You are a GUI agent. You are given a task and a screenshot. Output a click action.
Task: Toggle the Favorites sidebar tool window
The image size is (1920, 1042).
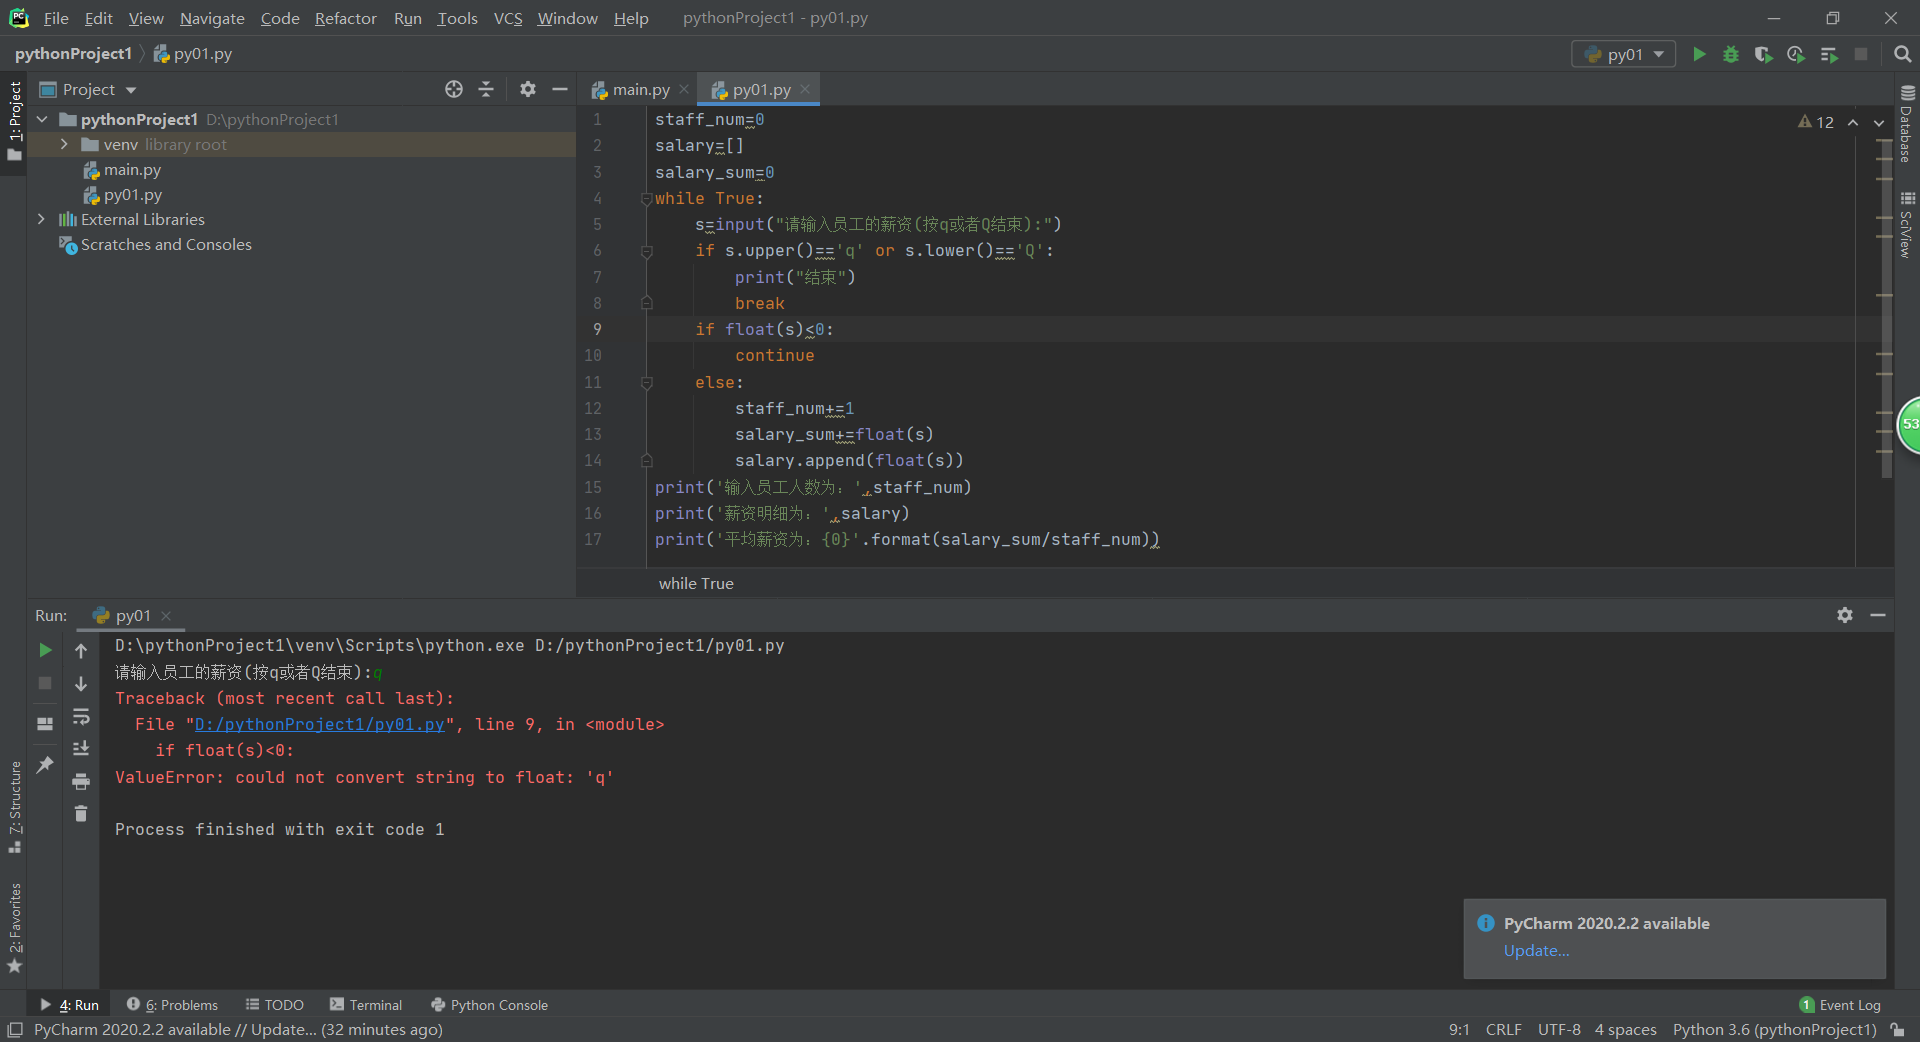click(14, 928)
